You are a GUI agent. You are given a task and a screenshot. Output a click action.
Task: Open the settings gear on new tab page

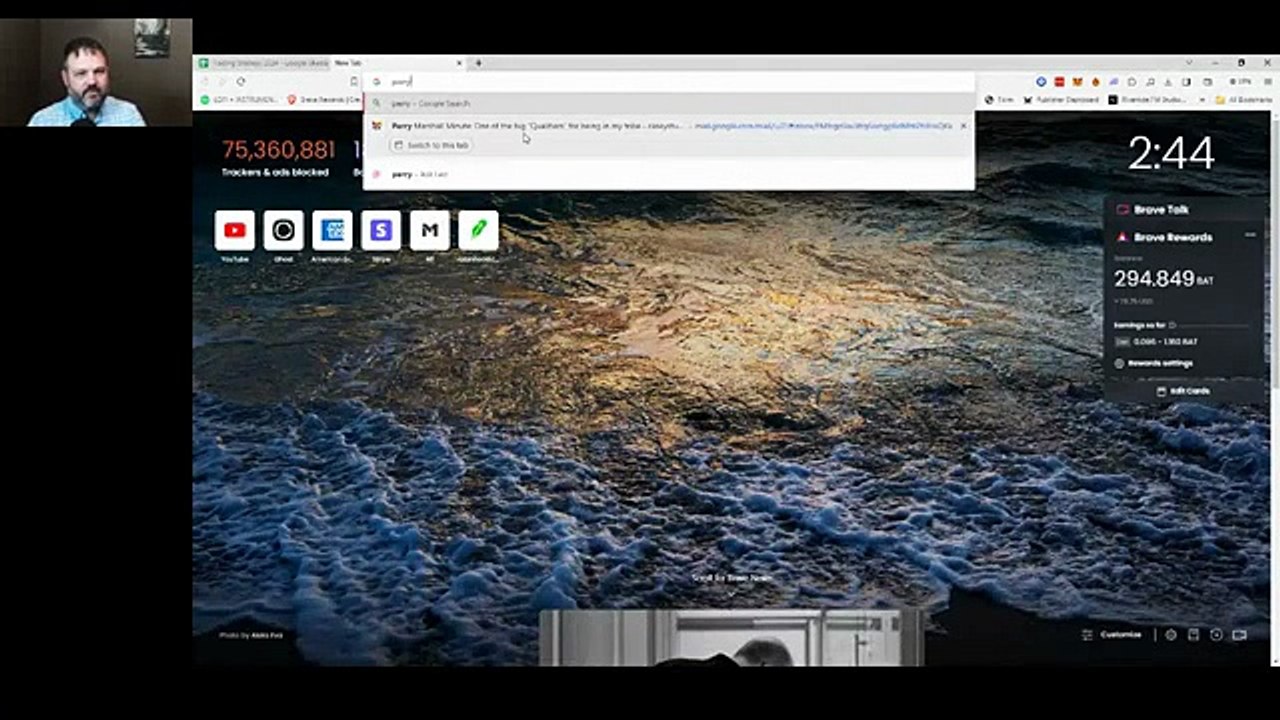[x=1171, y=634]
